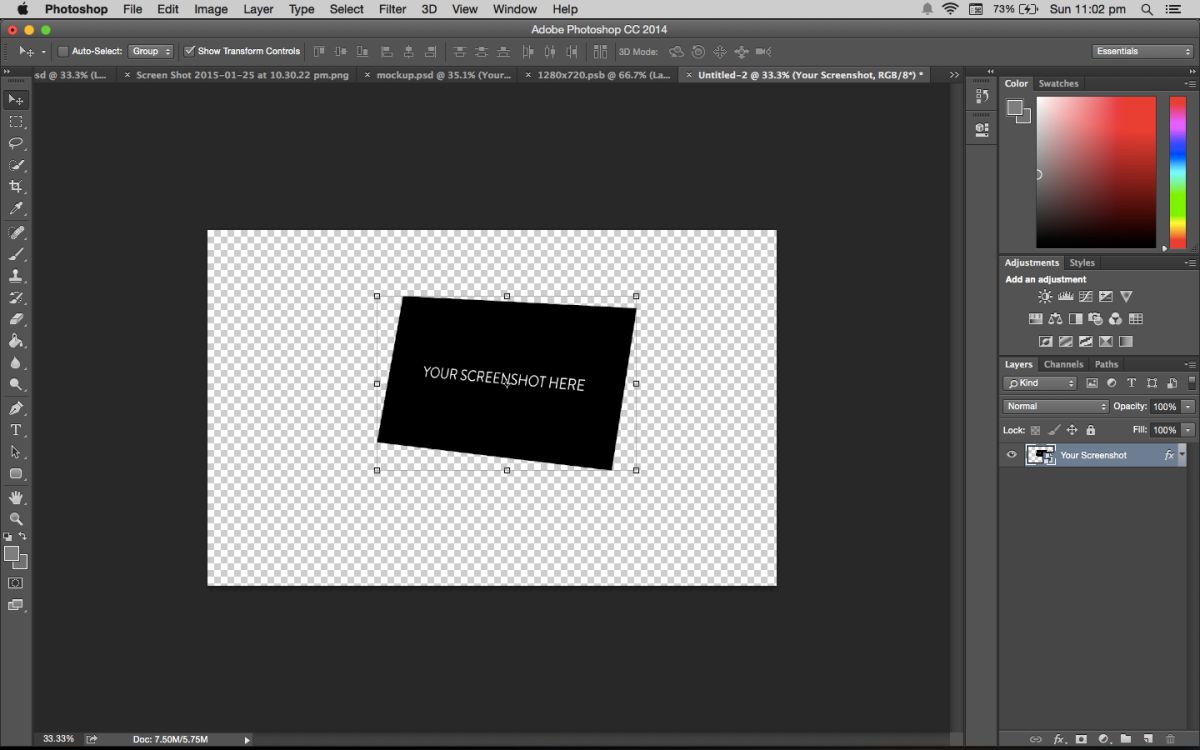Click the hue spectrum slider
This screenshot has height=750, width=1200.
point(1177,172)
